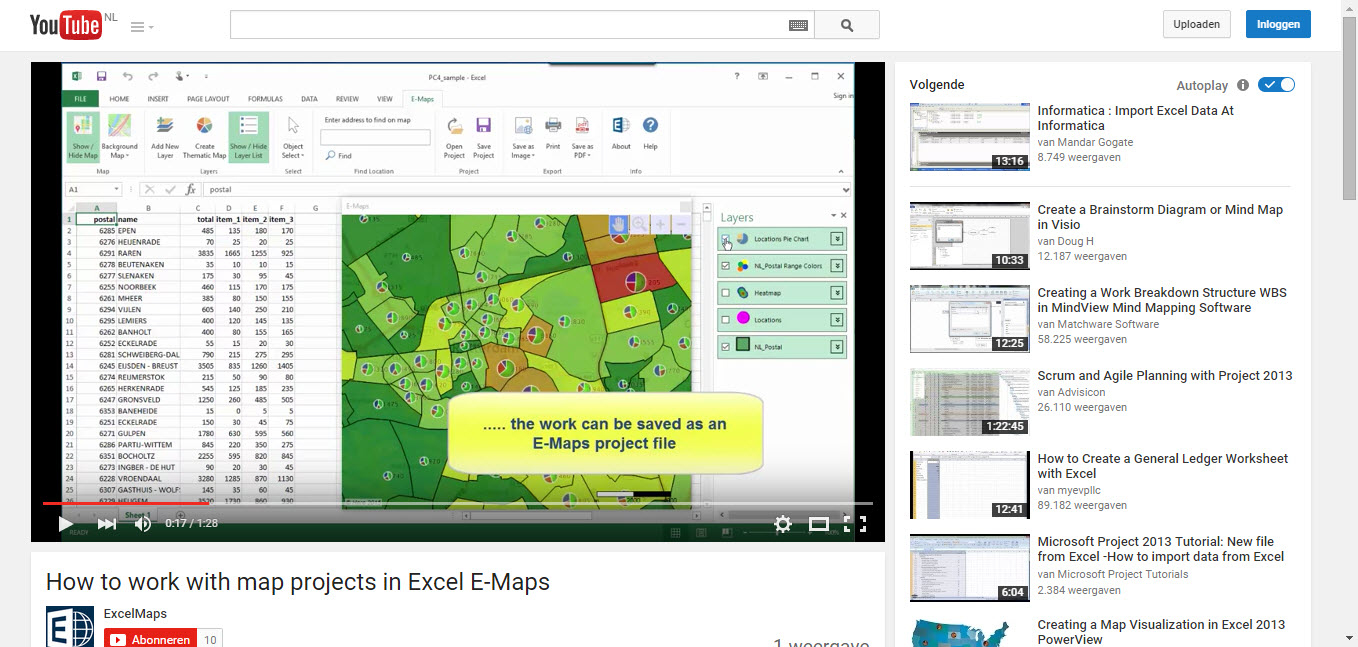Click the address input field in ribbon

375,137
